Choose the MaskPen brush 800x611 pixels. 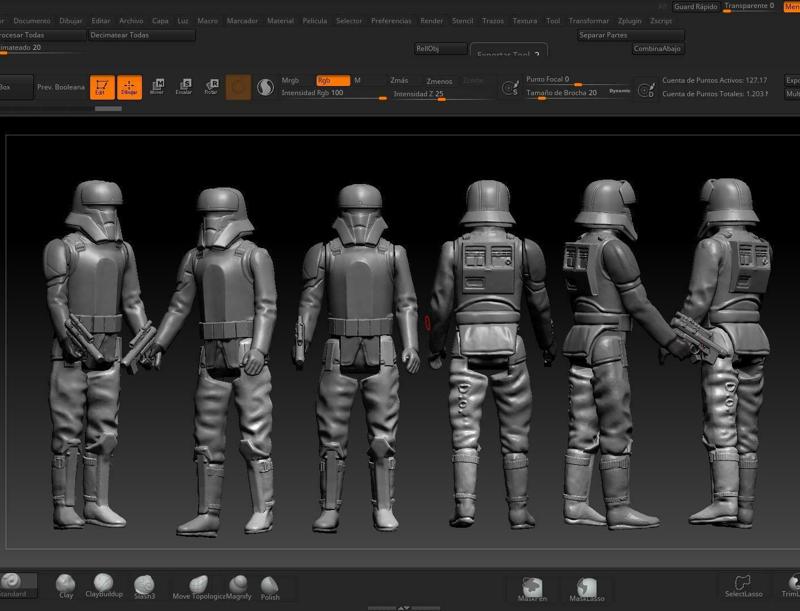tap(532, 588)
